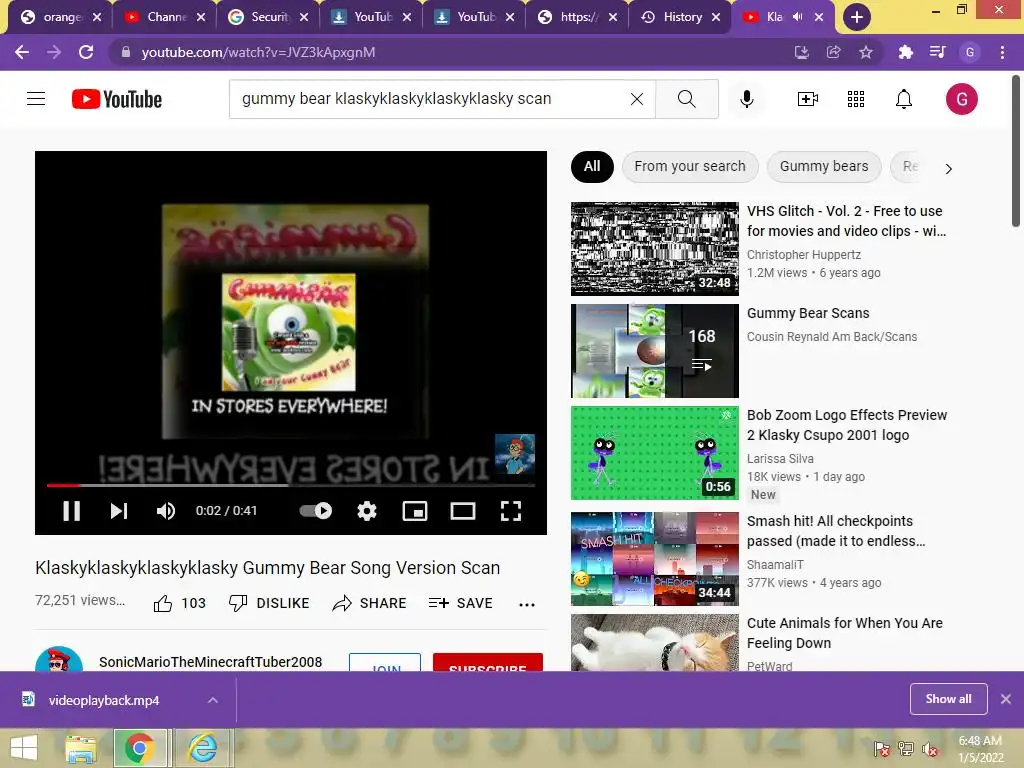Save video to a playlist

[x=461, y=603]
